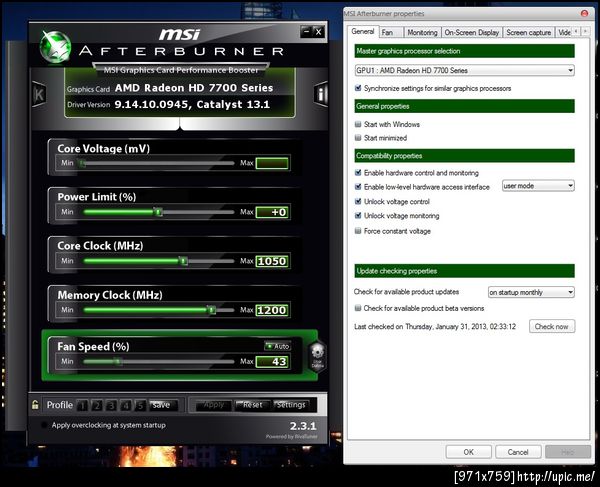
Task: Open the user mode dropdown
Action: (x=538, y=186)
